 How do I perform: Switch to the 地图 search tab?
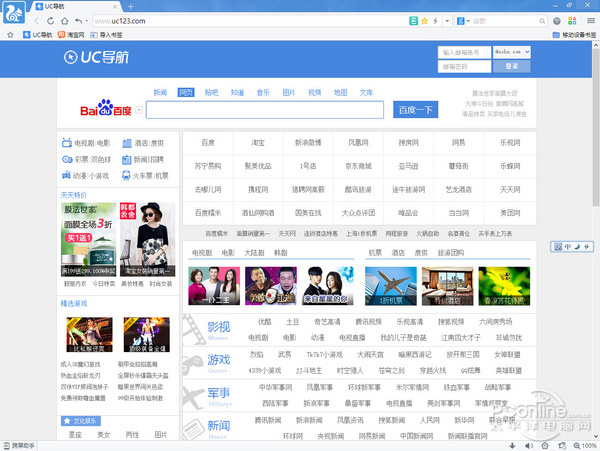coord(341,92)
